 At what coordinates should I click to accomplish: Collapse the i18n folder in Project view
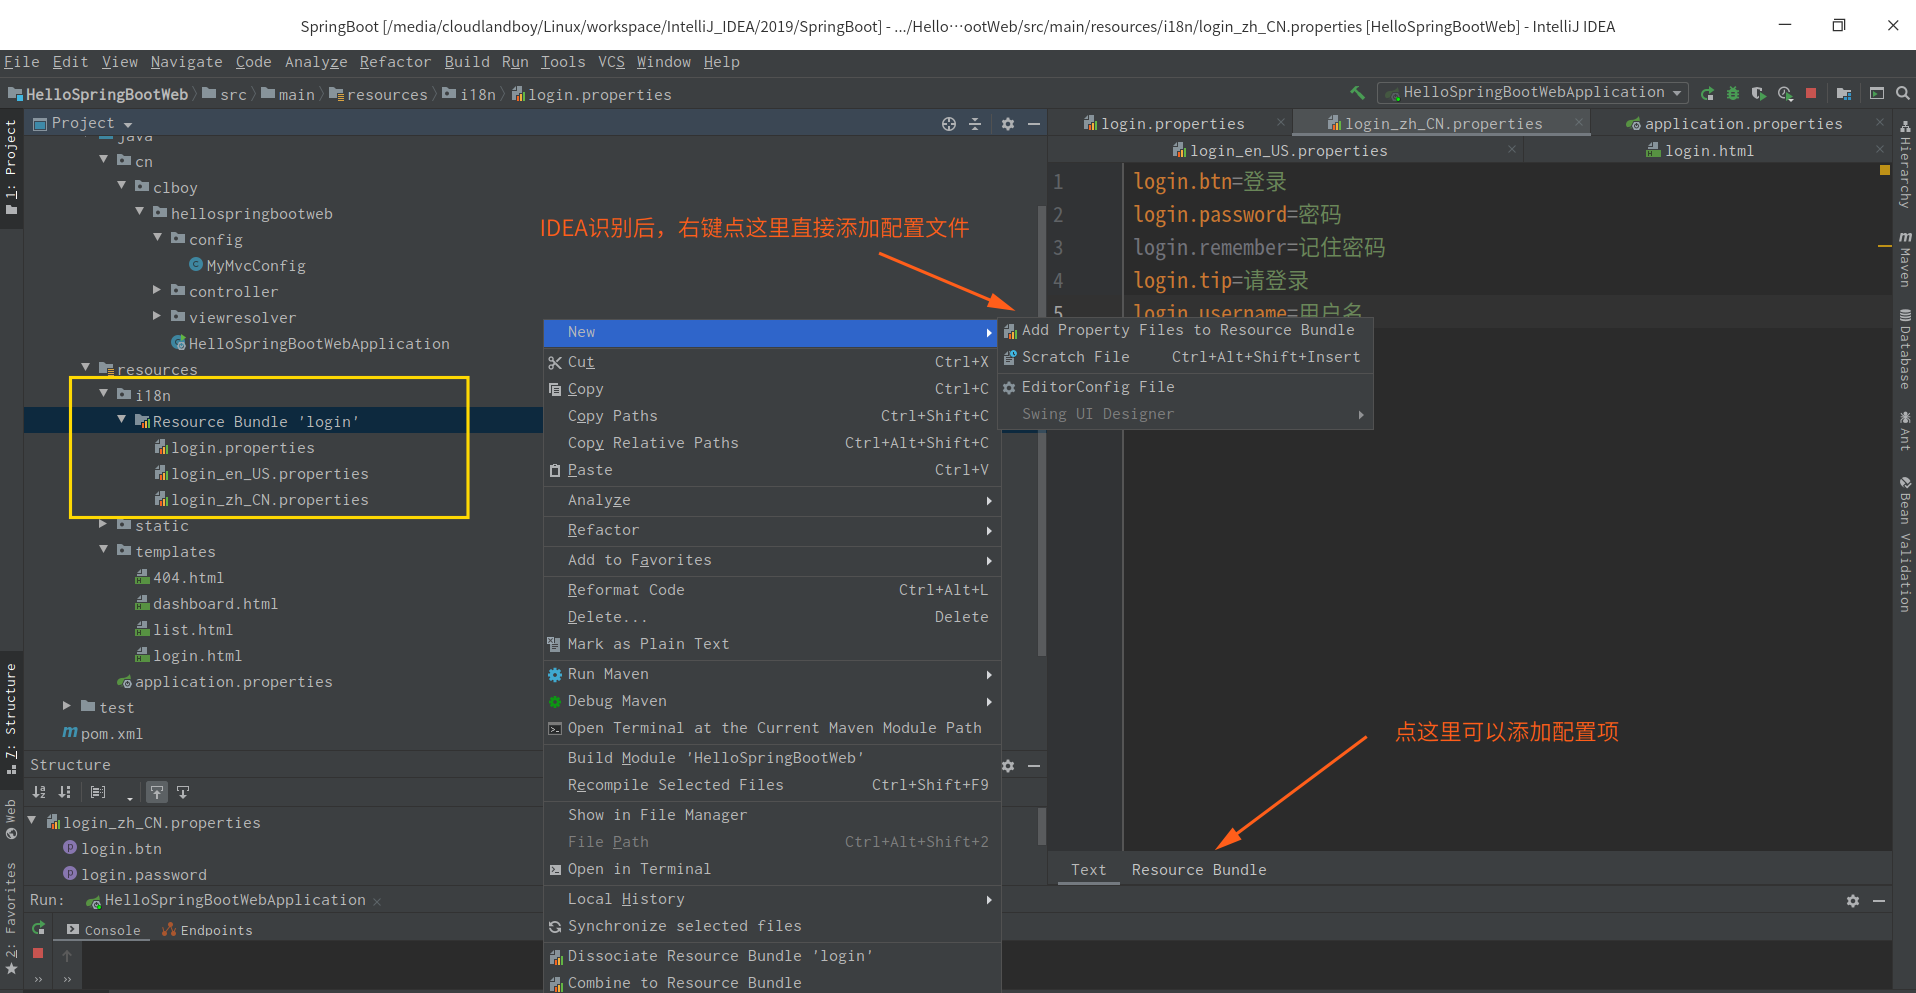pos(103,394)
